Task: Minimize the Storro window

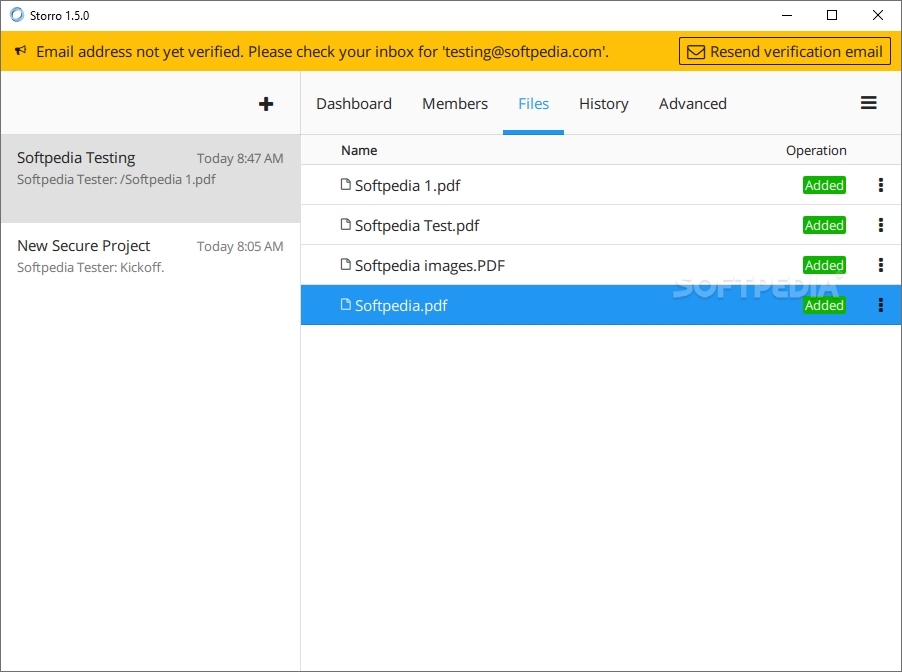Action: tap(787, 16)
